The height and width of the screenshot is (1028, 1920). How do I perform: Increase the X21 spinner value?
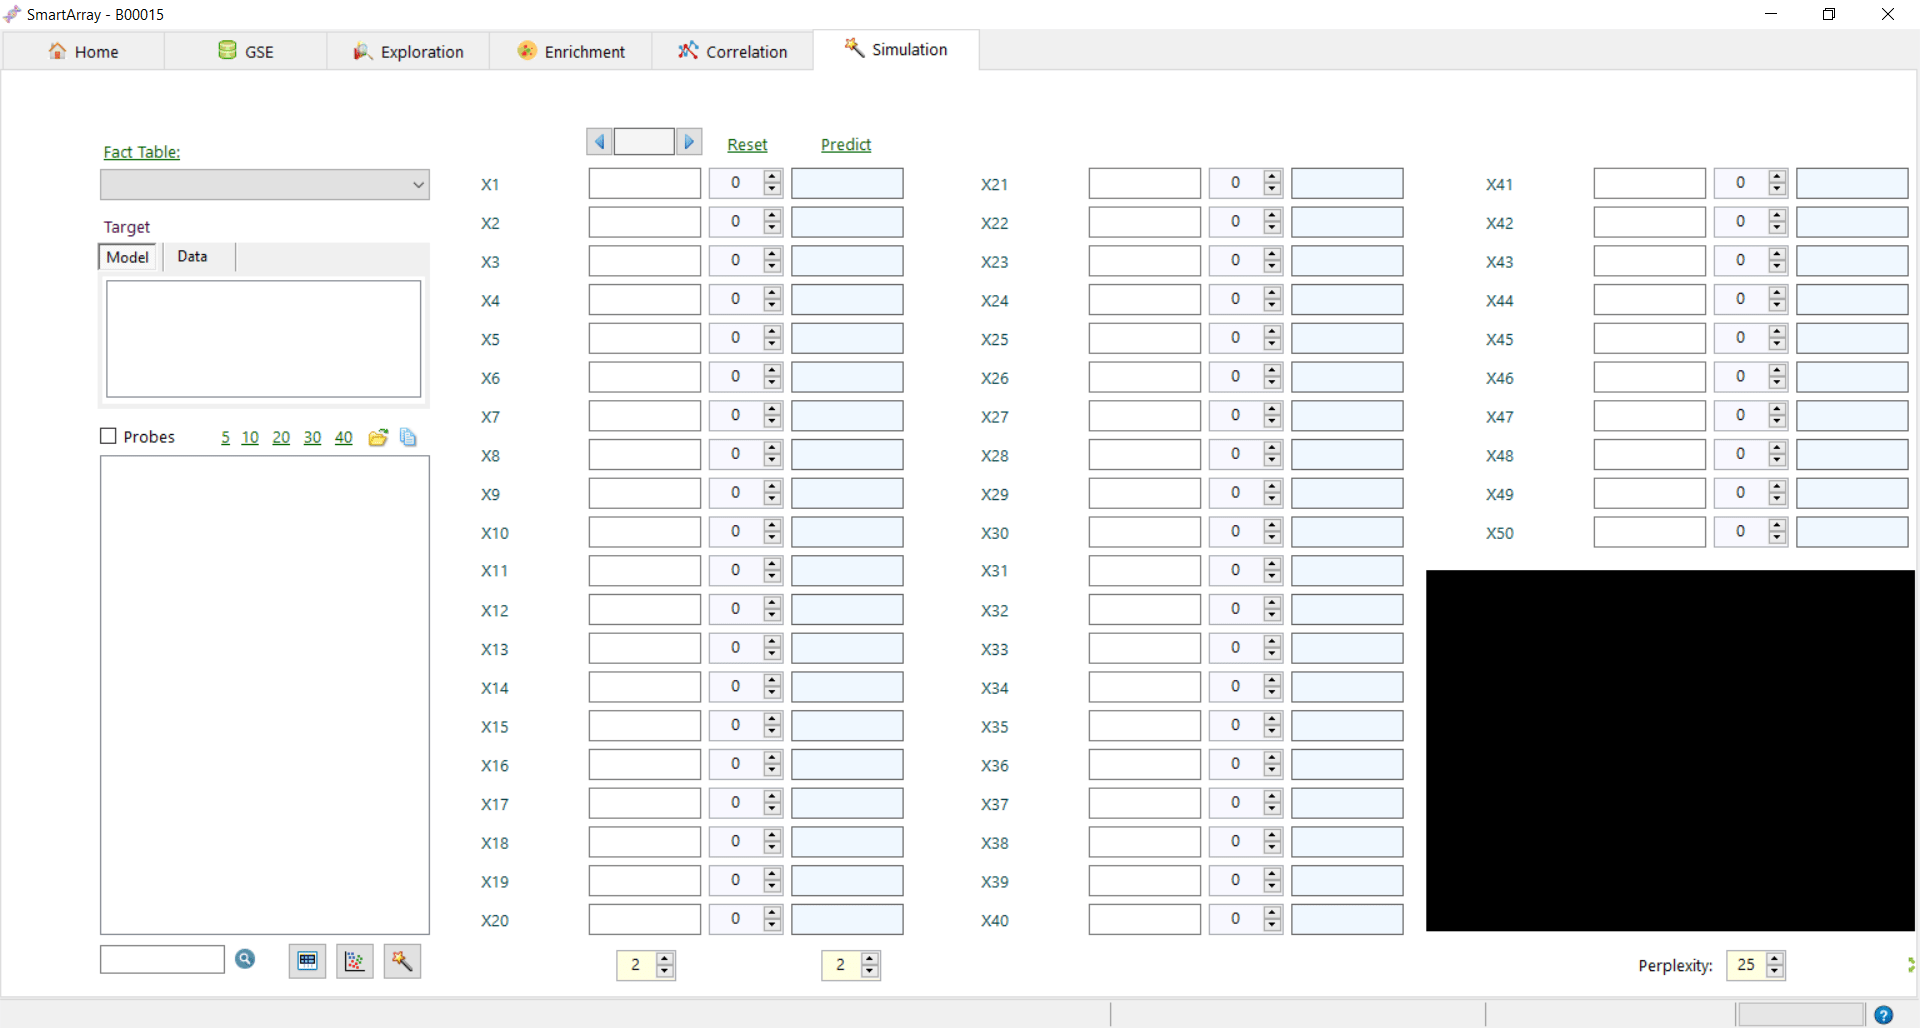point(1272,177)
